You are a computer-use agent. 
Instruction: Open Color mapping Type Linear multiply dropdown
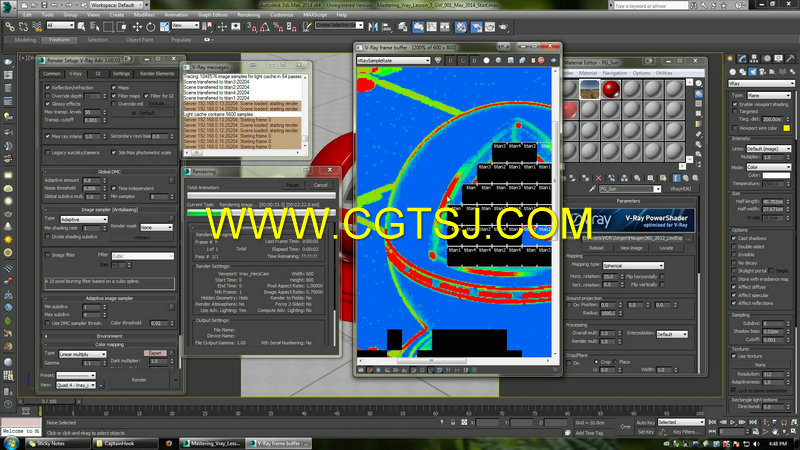coord(82,354)
